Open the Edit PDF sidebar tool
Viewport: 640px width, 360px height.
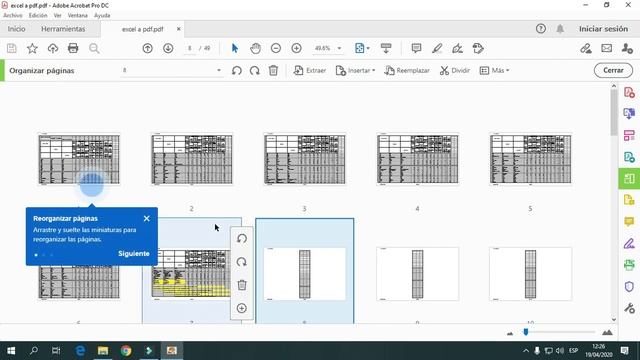tap(629, 135)
